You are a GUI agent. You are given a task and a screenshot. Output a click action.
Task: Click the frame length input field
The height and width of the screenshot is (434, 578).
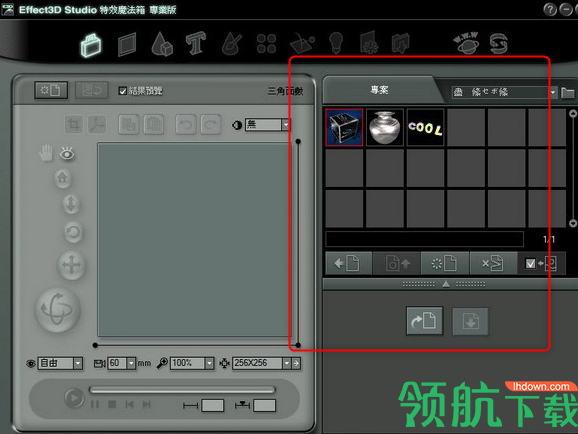(x=213, y=405)
